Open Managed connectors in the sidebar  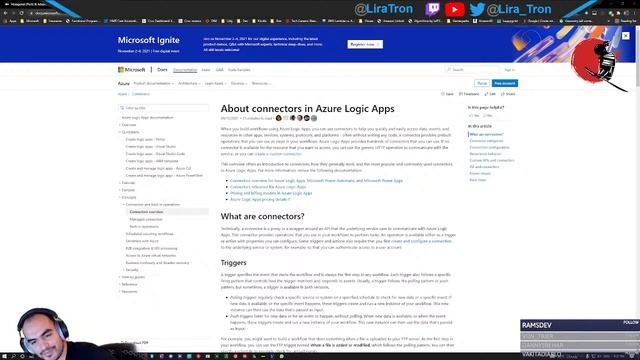pyautogui.click(x=146, y=220)
